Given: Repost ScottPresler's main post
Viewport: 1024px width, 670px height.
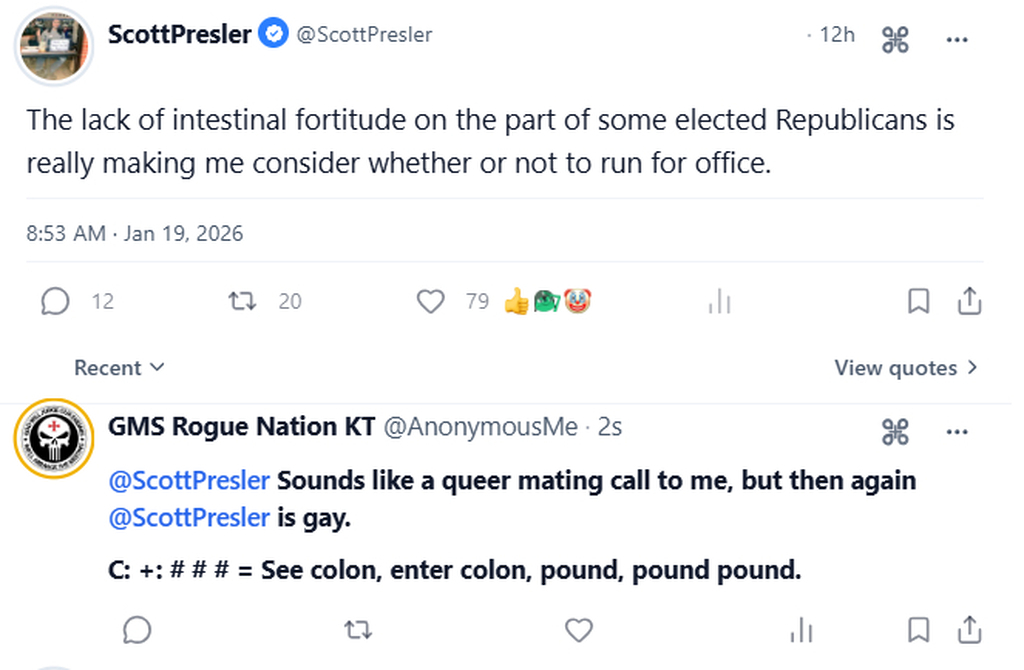Looking at the screenshot, I should pyautogui.click(x=241, y=301).
